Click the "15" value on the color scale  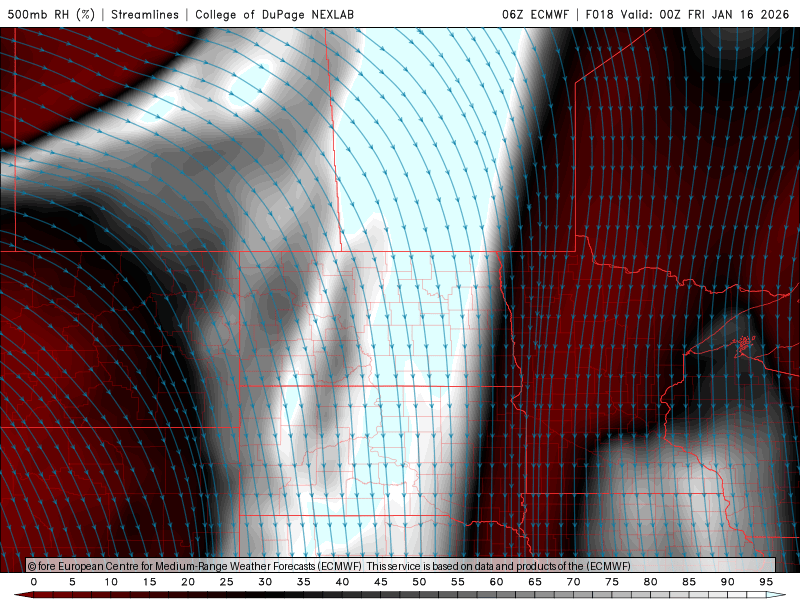[x=149, y=582]
